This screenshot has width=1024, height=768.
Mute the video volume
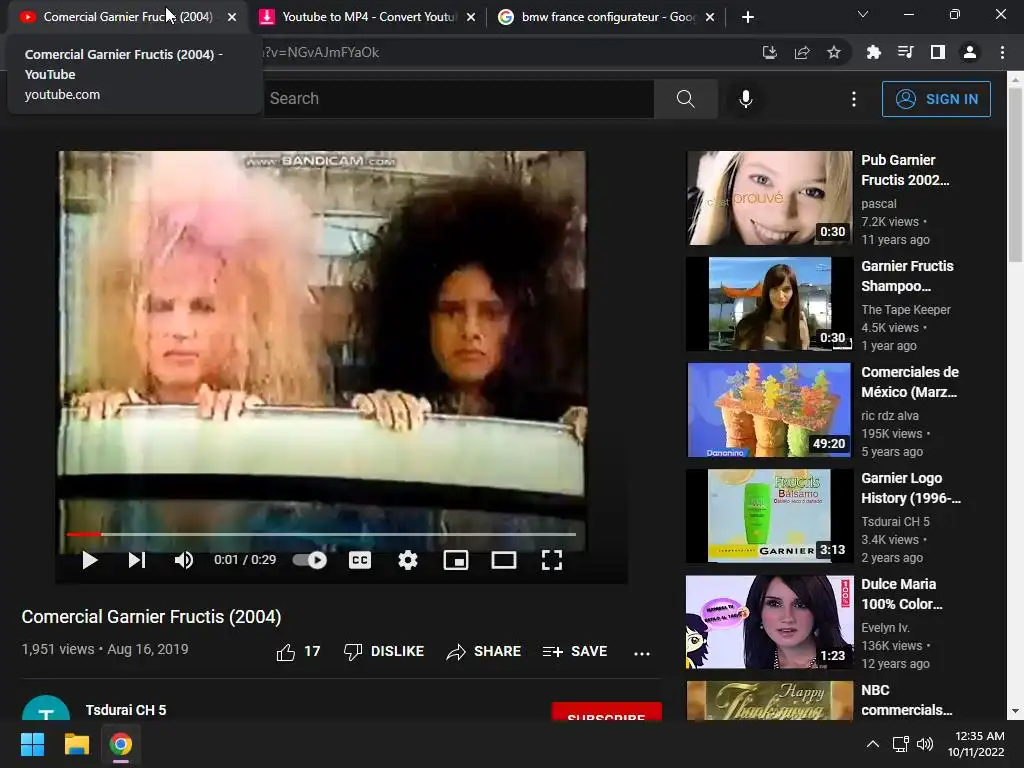[184, 560]
